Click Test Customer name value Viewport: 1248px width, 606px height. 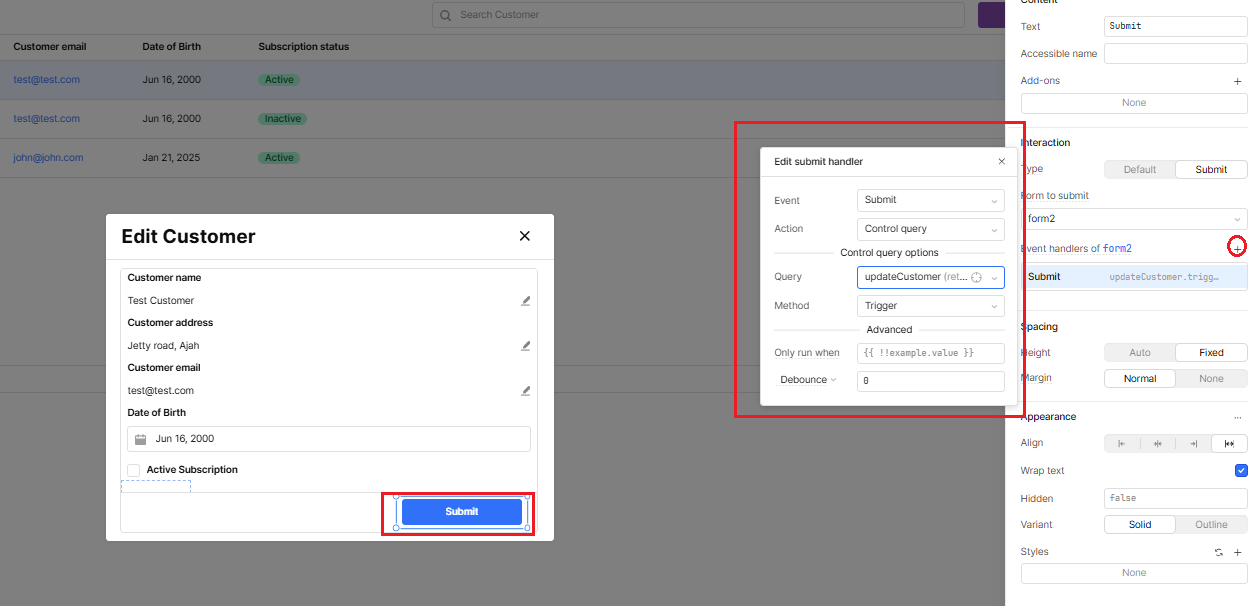click(161, 300)
